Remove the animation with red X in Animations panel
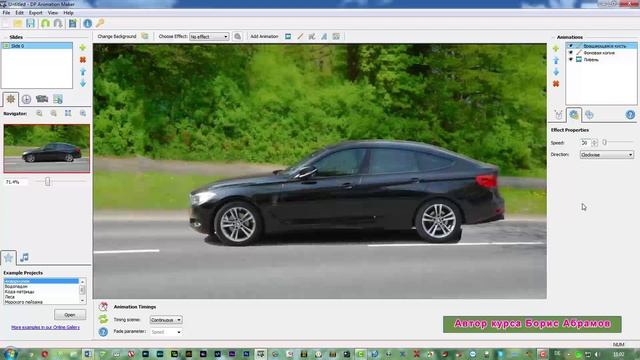 [556, 84]
